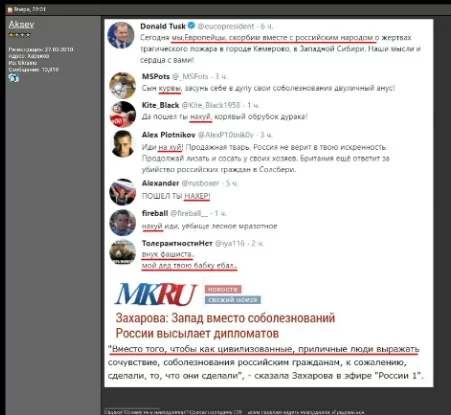This screenshot has height=415, width=451.
Task: Click the verified badge next to Donald Tusk
Action: pyautogui.click(x=191, y=25)
